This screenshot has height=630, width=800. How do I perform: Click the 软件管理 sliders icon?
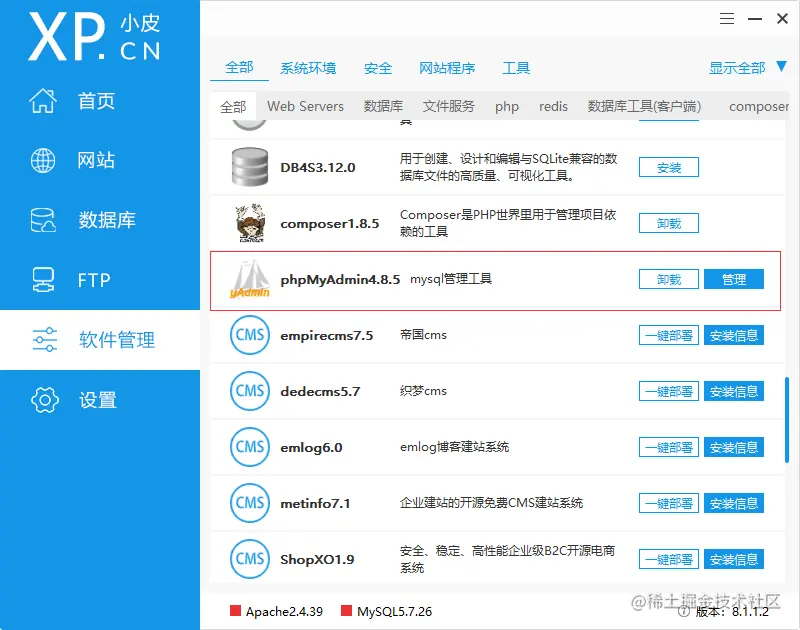click(44, 340)
